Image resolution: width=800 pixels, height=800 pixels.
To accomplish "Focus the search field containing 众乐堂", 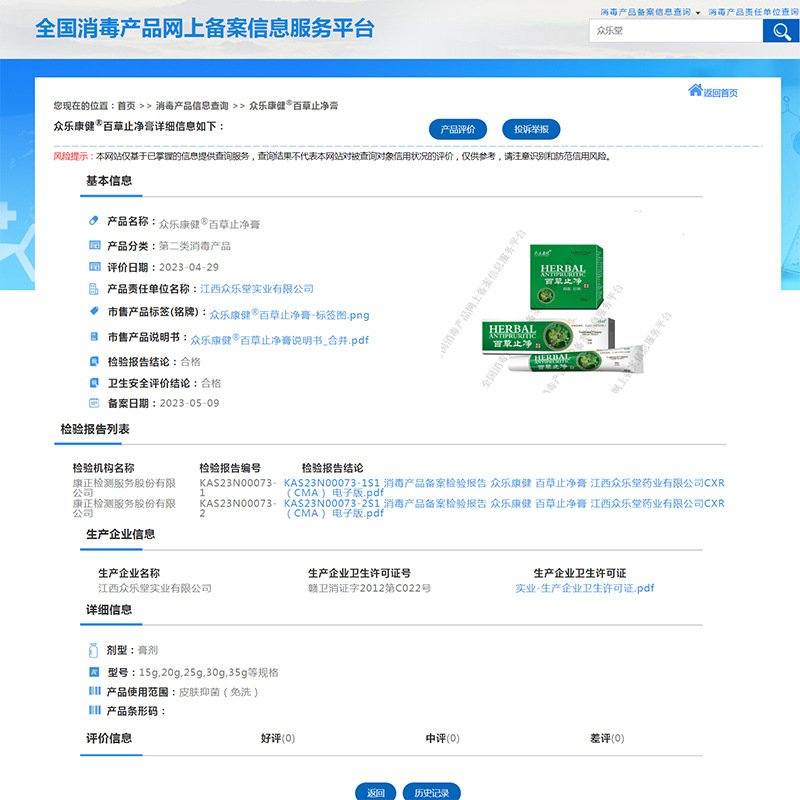I will click(x=676, y=31).
